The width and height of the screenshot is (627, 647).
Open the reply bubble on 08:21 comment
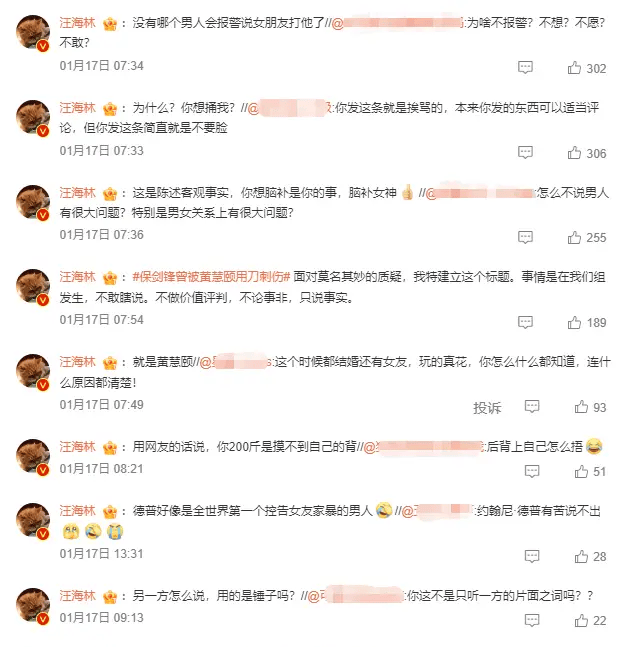pos(532,471)
